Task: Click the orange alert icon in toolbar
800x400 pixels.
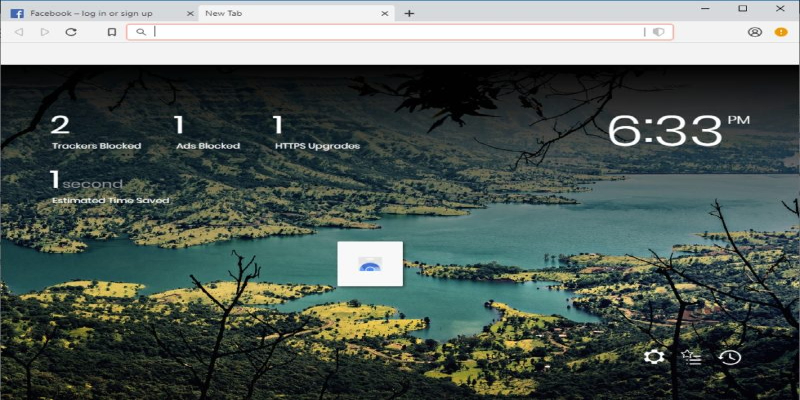Action: [781, 32]
